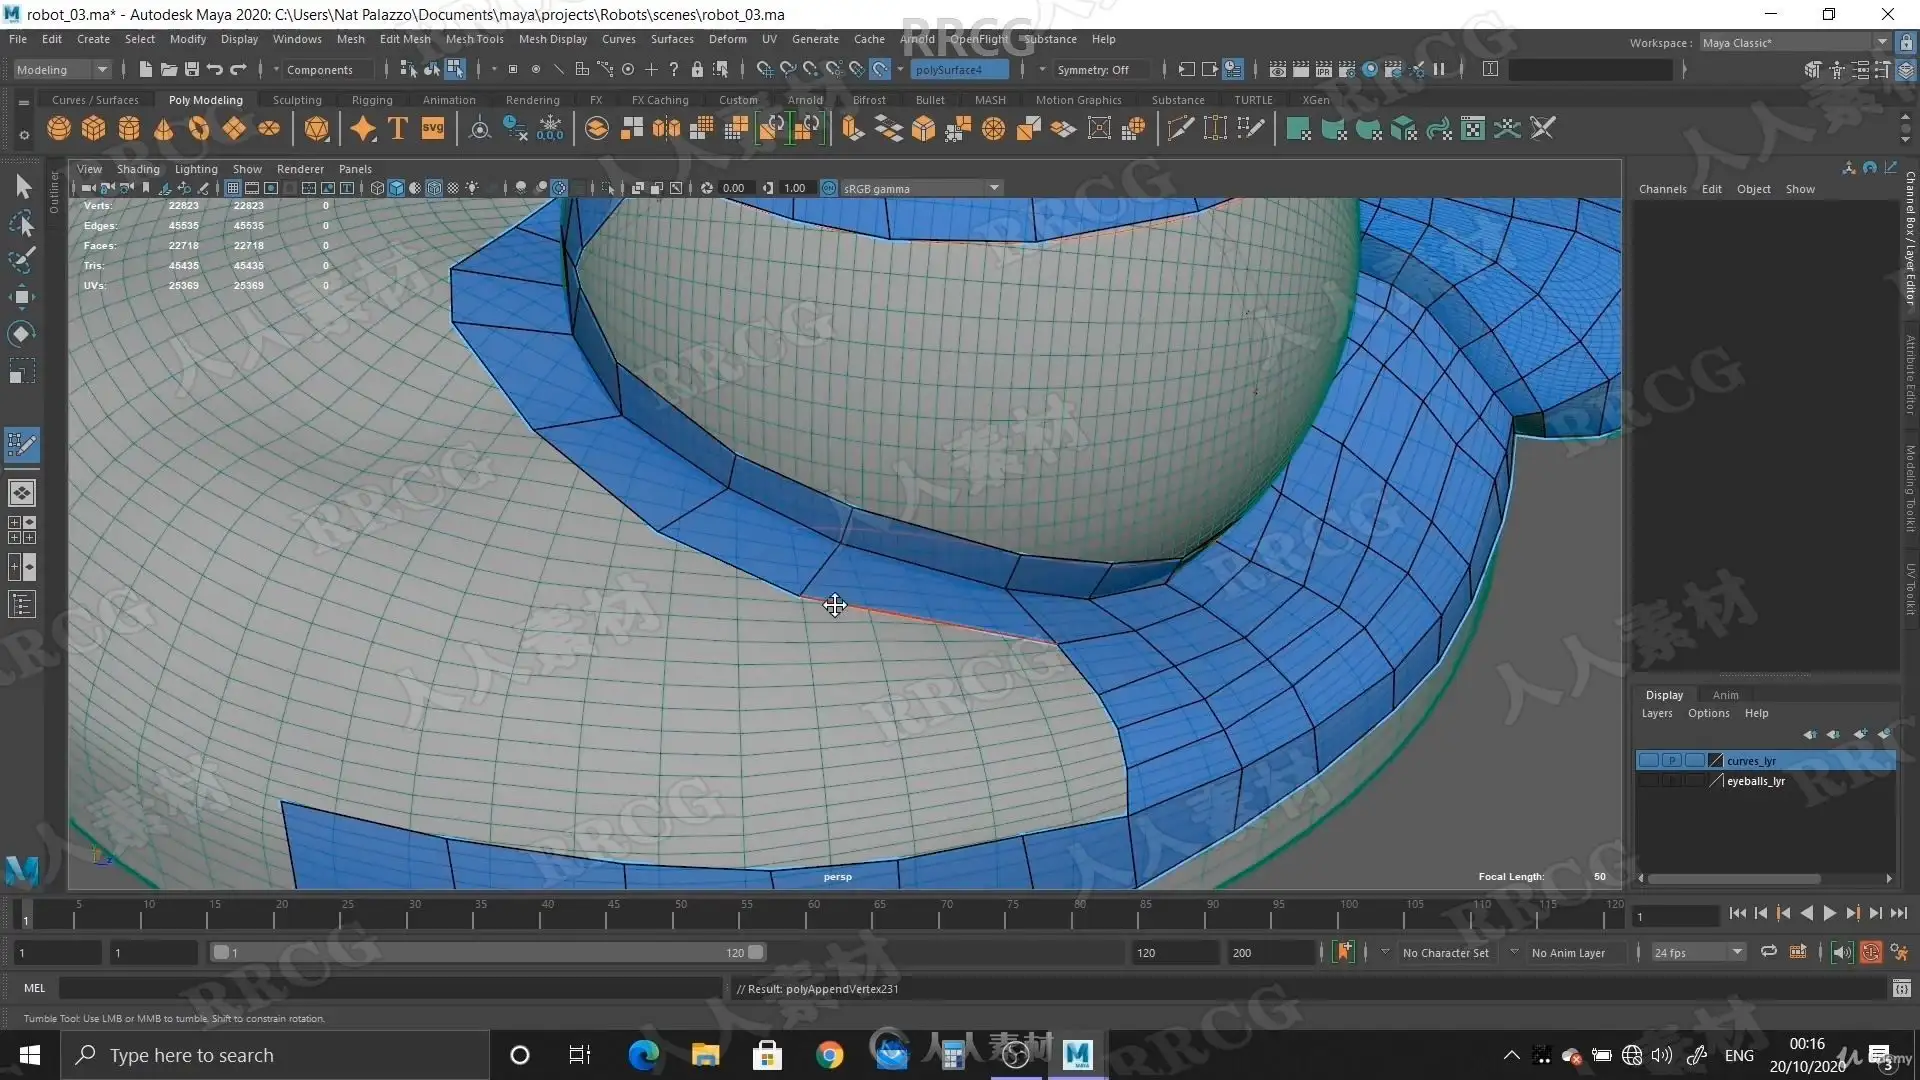
Task: Open the 24 fps playback speed dropdown
Action: tap(1698, 953)
